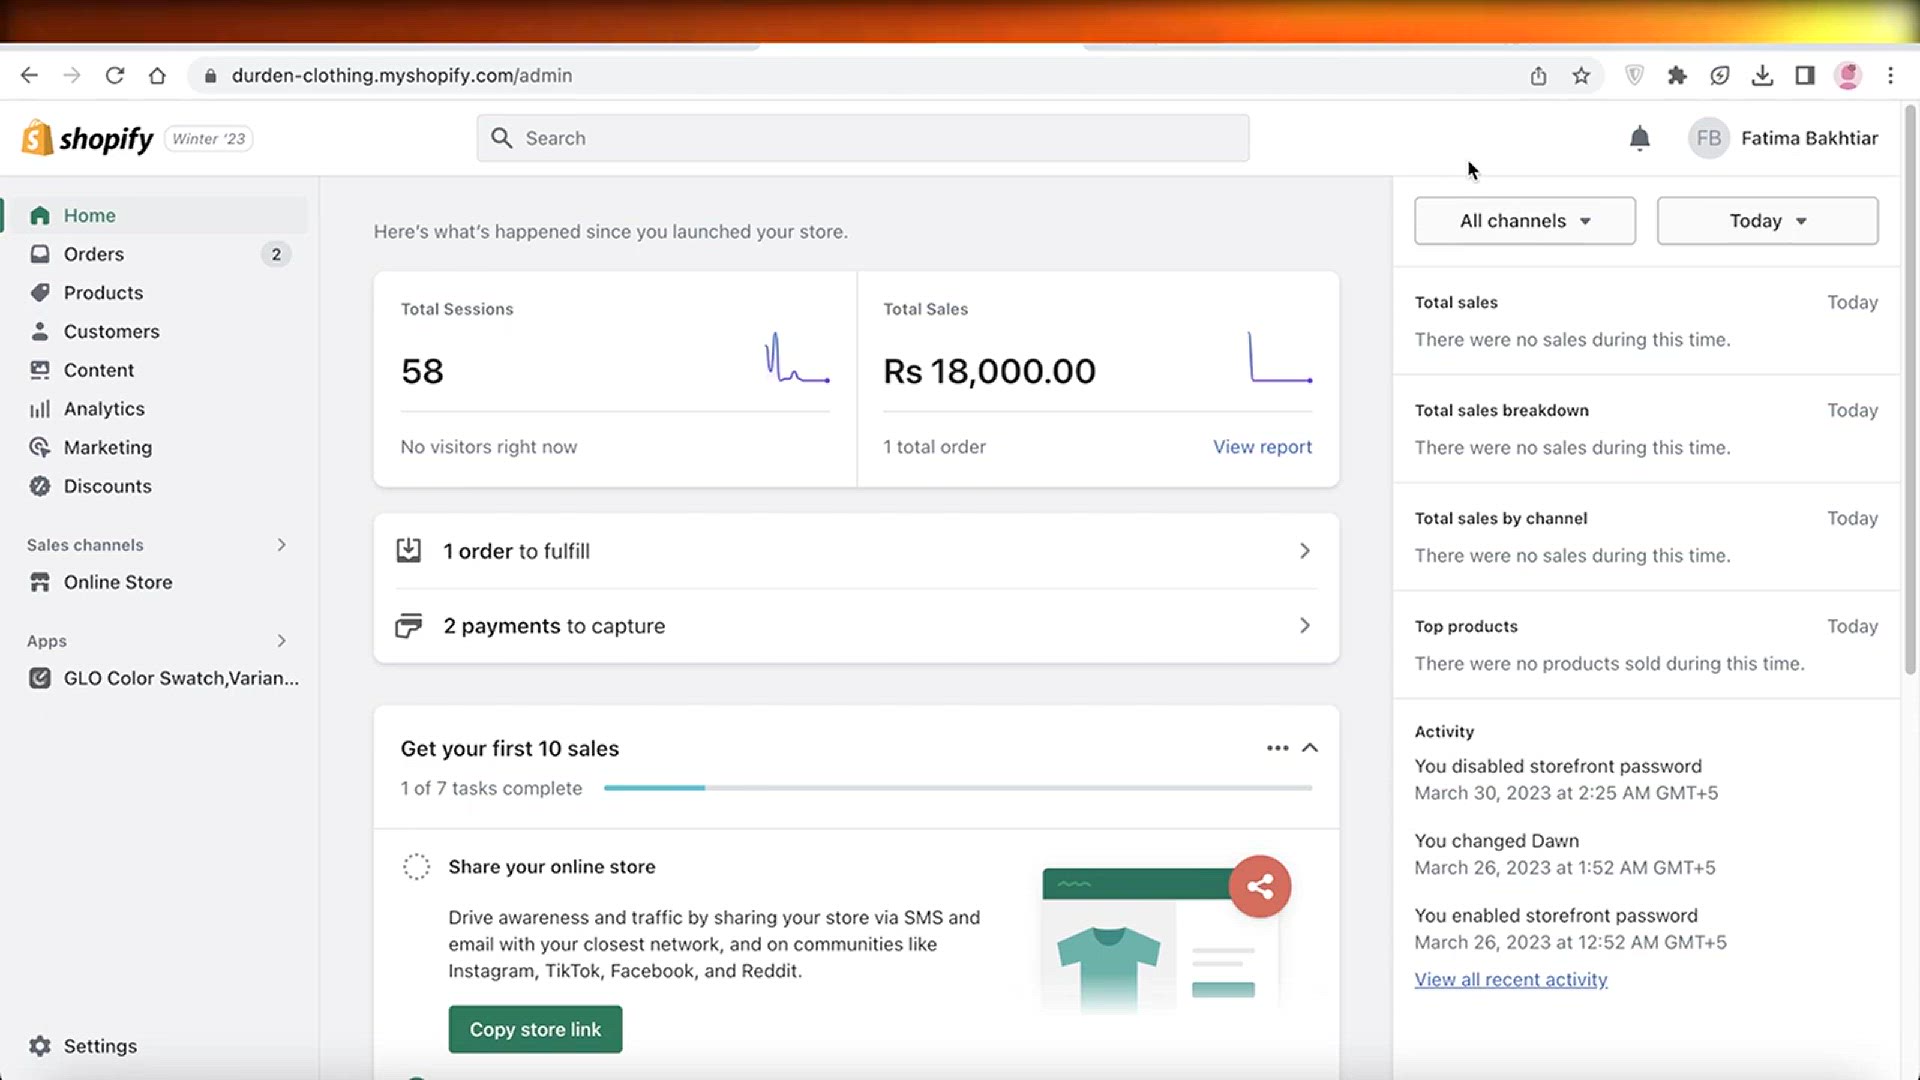Click the You changed Dawn activity entry
Screen dimensions: 1920x1080
coord(1564,854)
